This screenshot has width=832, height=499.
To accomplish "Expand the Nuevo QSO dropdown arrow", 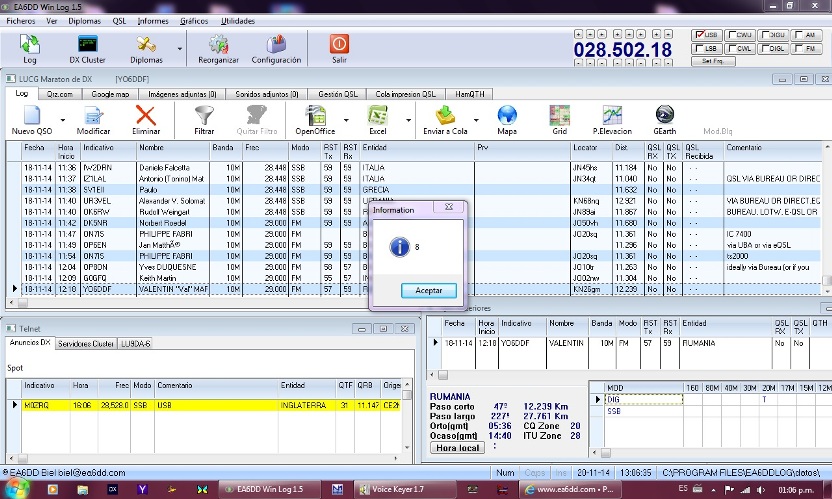I will (x=62, y=120).
